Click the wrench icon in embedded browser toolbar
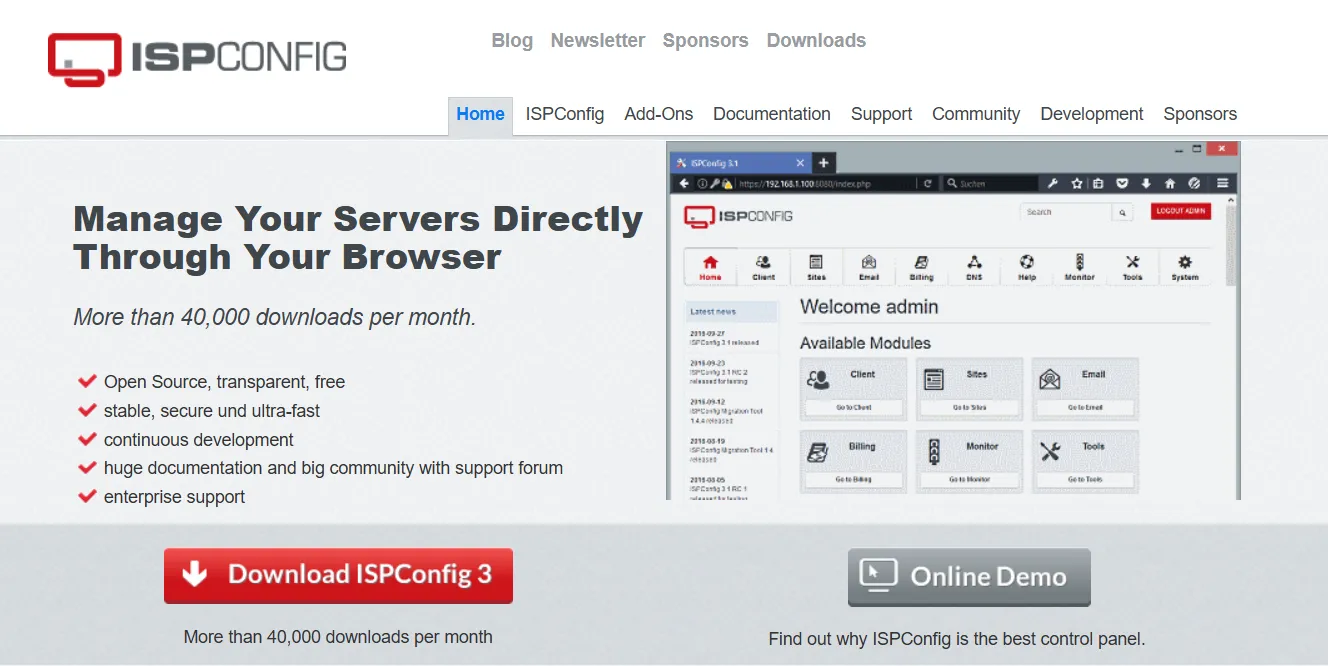1328x666 pixels. click(1053, 184)
